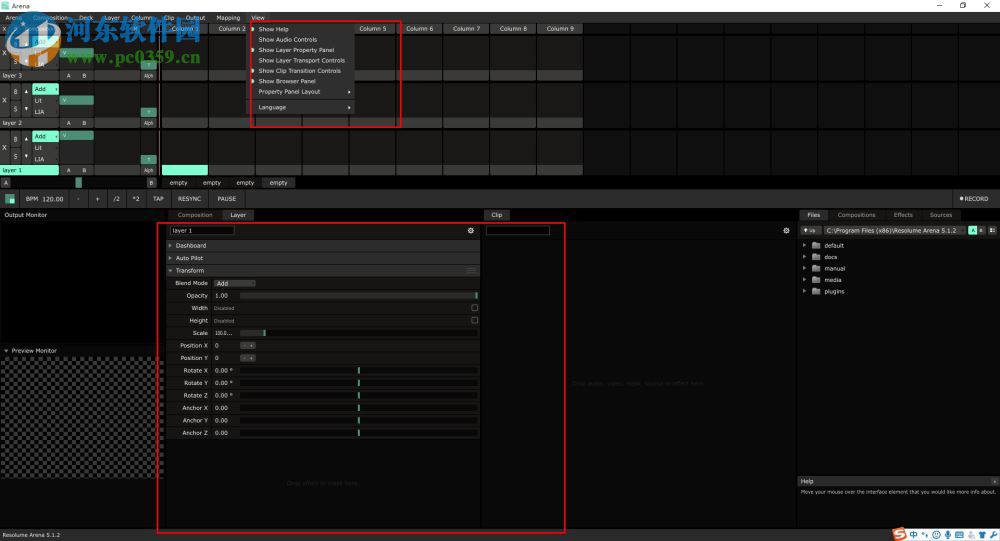
Task: Move layer 1 down with arrow
Action: pos(26,156)
